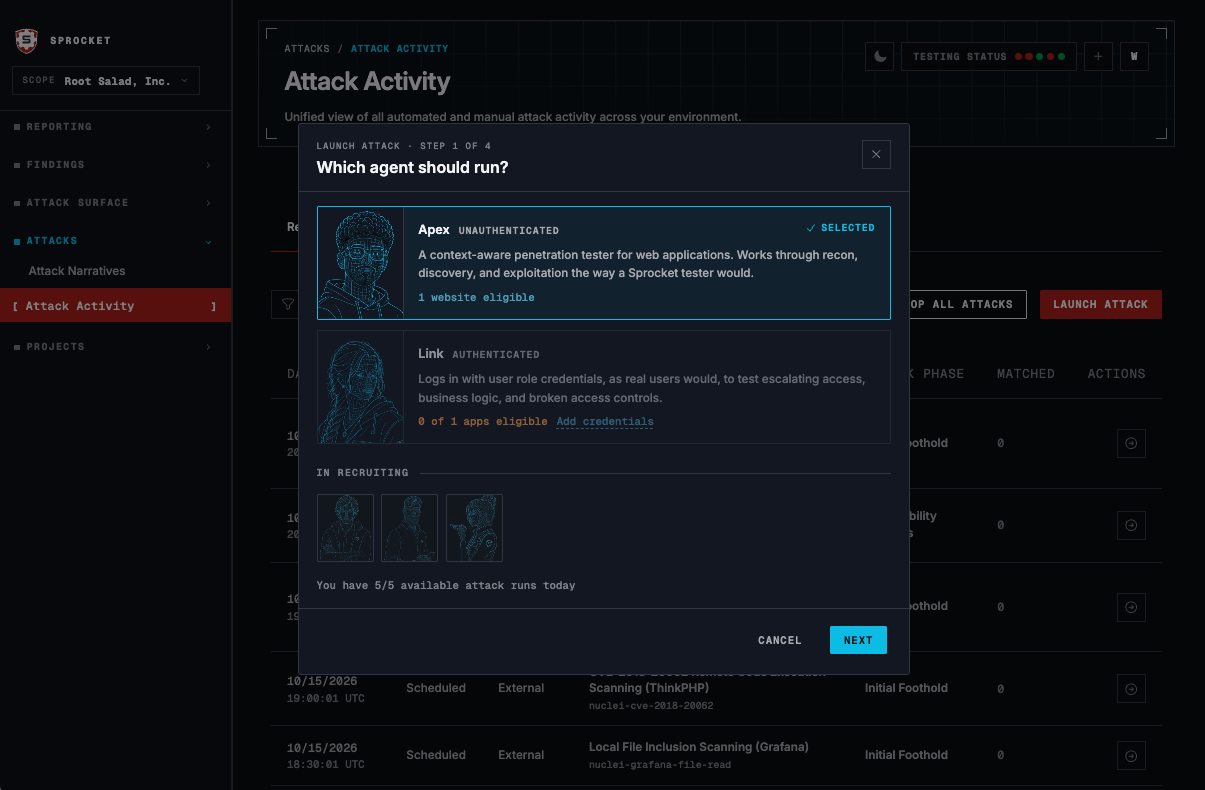Collapse the Attacks sidebar section
This screenshot has height=790, width=1205.
coord(115,241)
